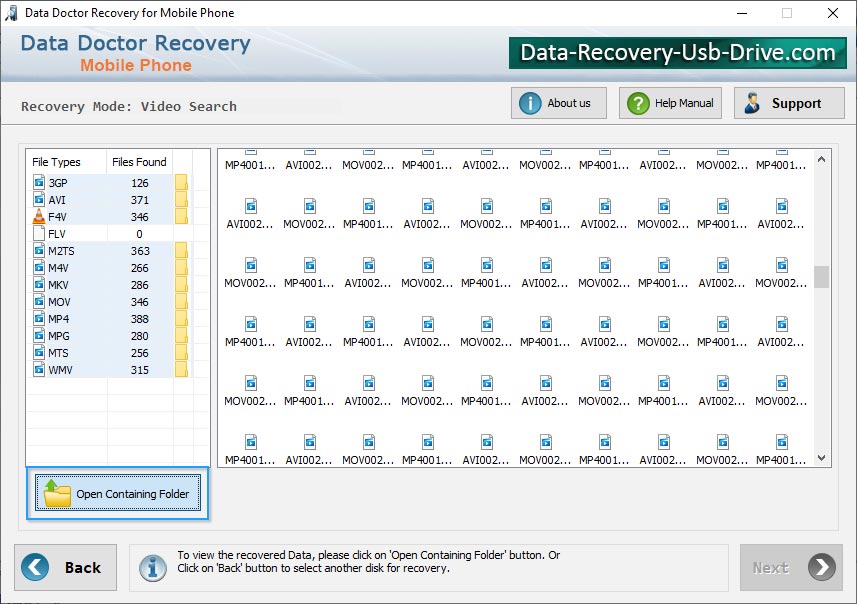
Task: Minimize the Data Doctor Recovery window
Action: click(x=742, y=13)
